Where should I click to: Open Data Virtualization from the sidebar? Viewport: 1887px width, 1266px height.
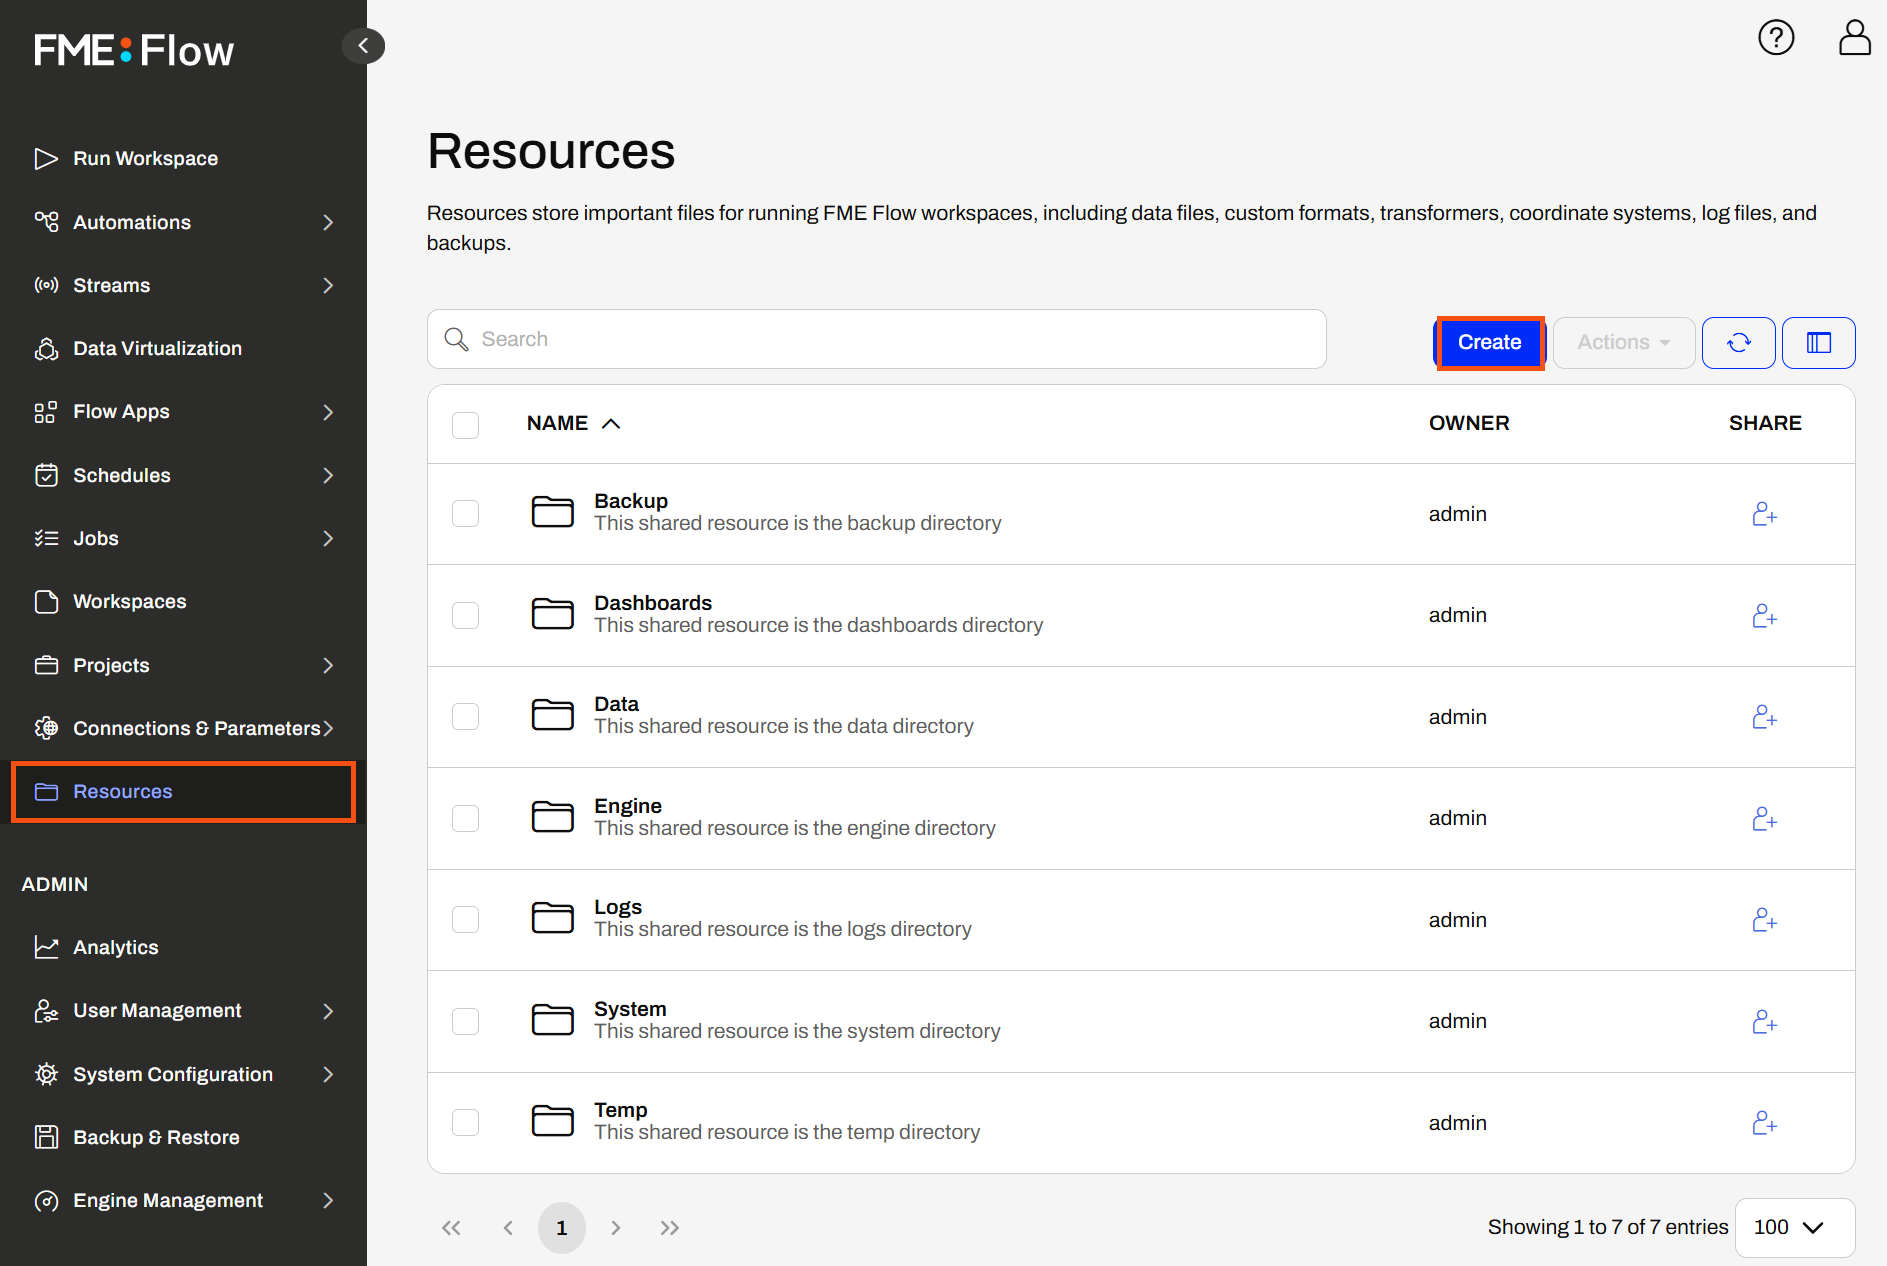157,348
